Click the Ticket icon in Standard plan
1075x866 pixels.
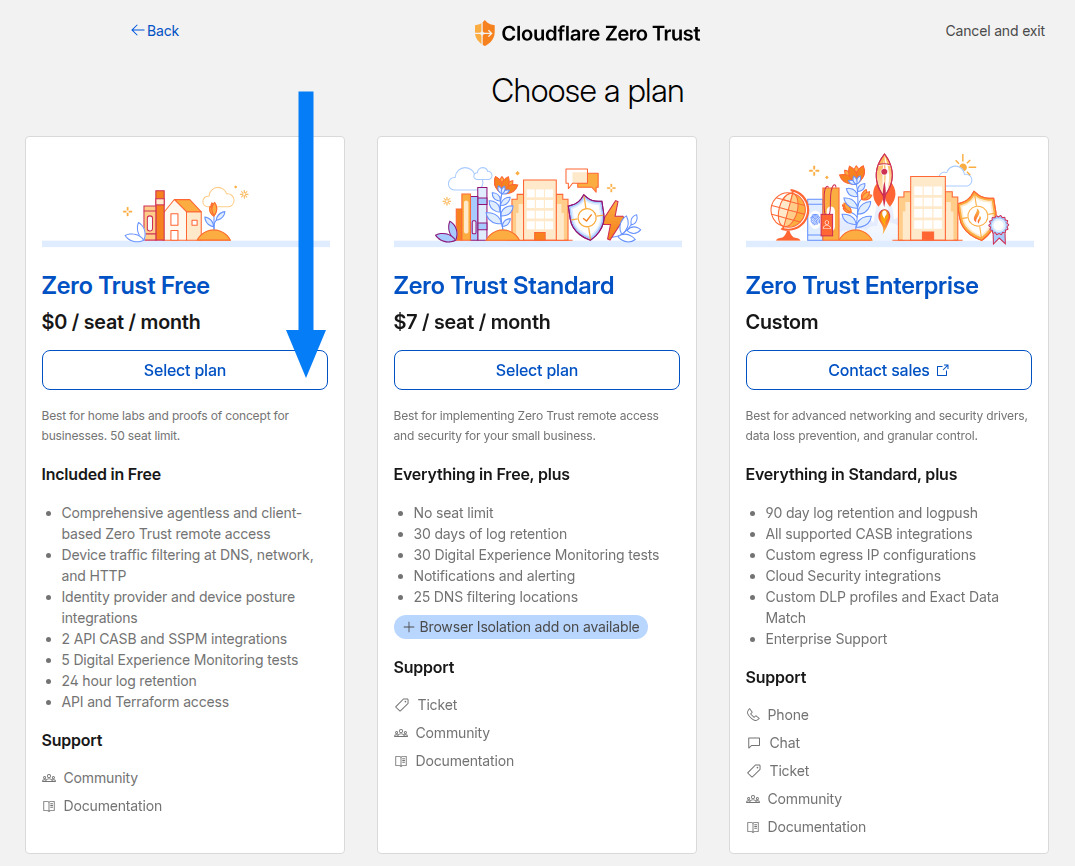click(401, 705)
